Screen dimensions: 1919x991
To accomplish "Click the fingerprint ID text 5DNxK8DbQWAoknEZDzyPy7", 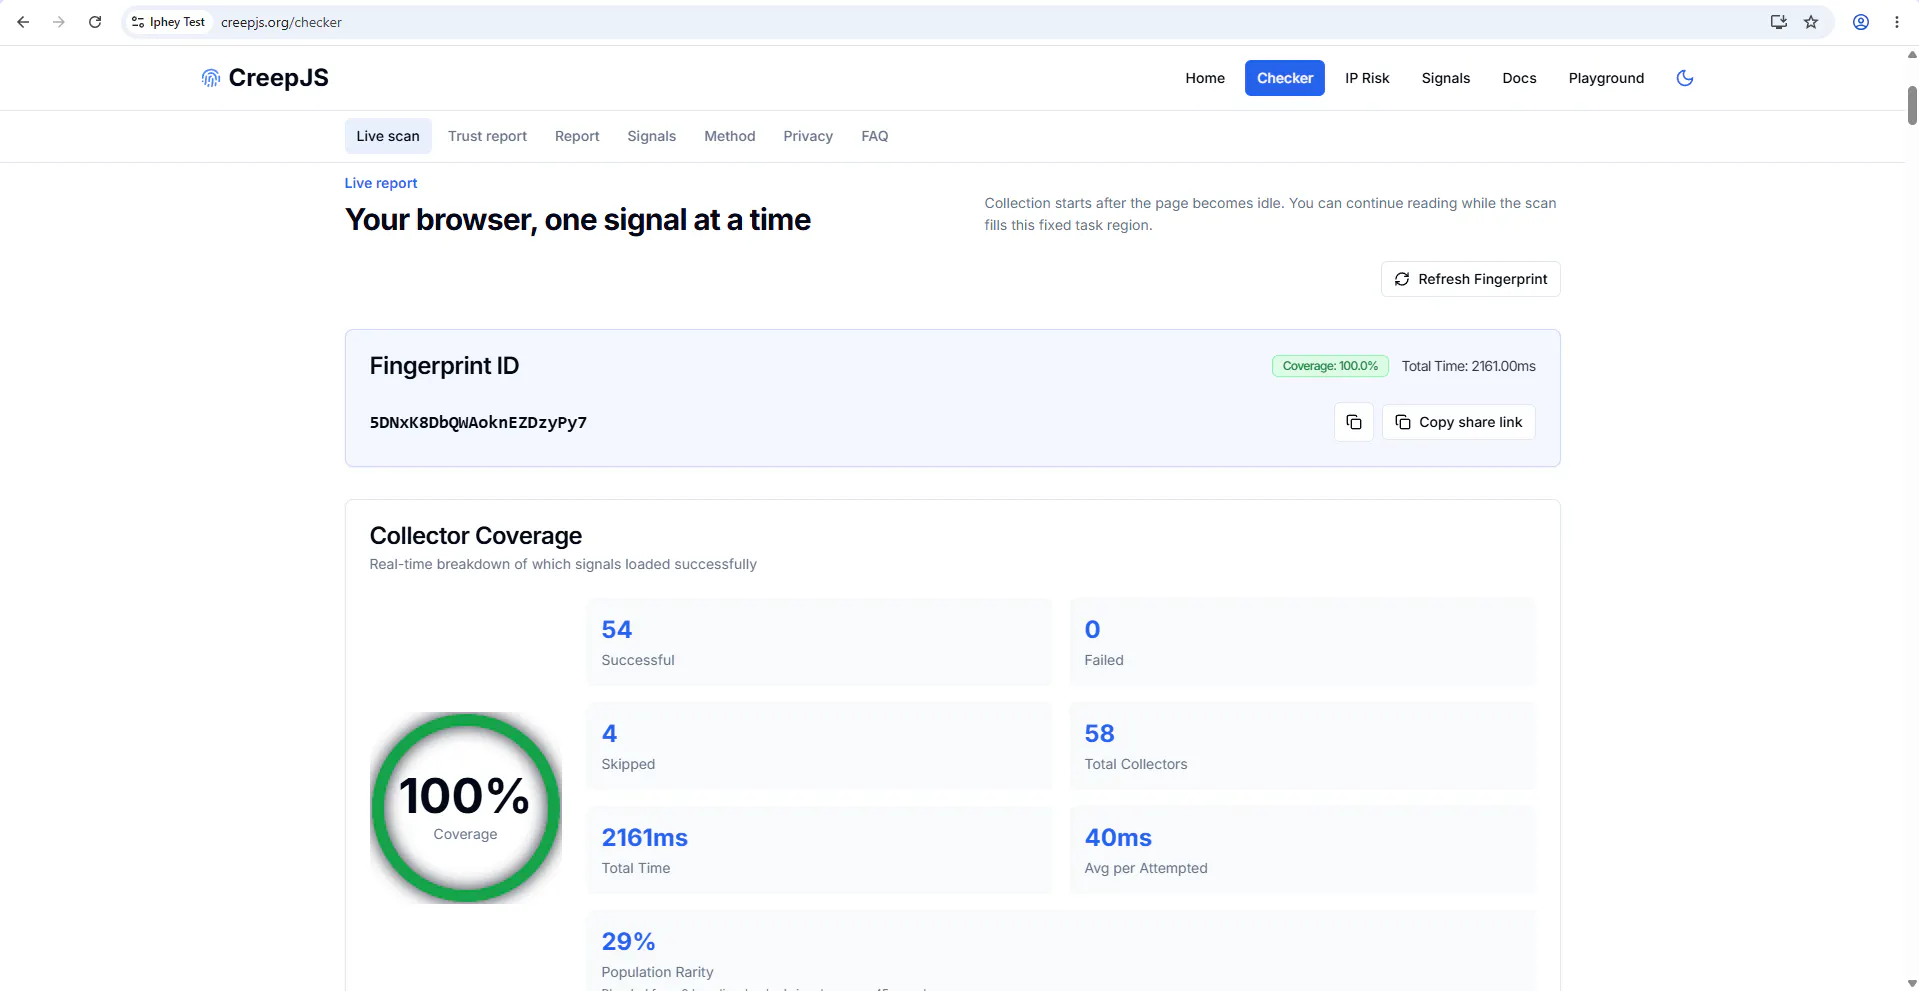I will (478, 422).
